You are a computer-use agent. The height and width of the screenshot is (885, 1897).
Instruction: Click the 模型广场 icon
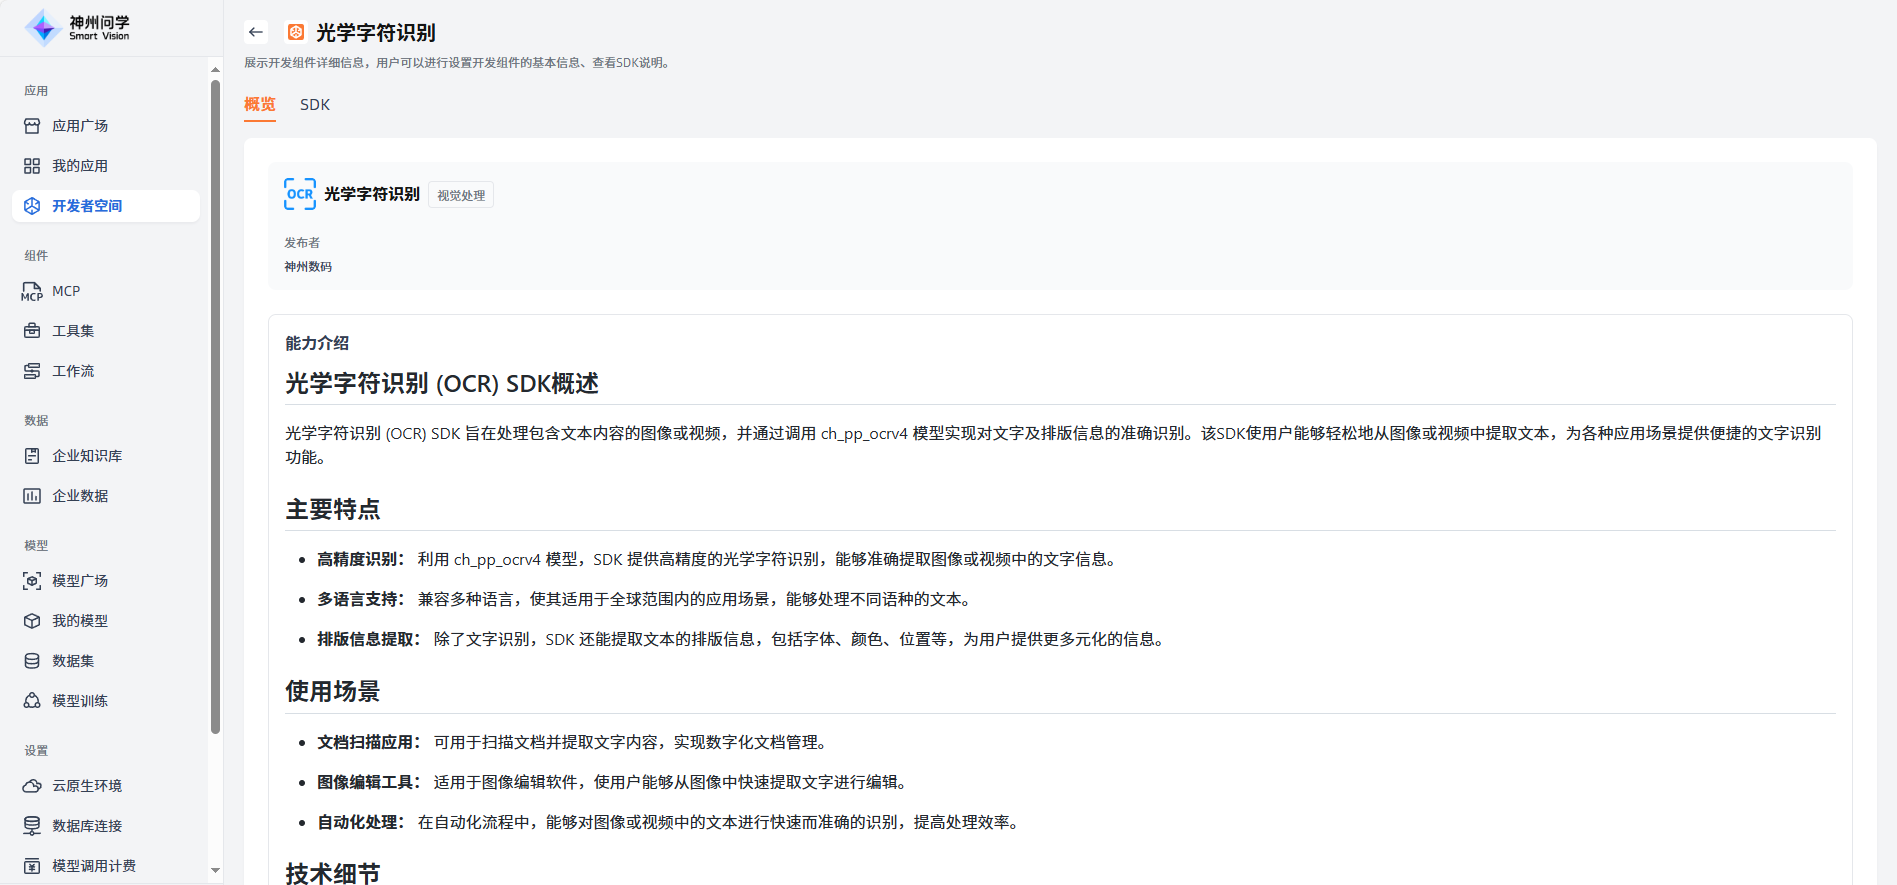click(32, 581)
